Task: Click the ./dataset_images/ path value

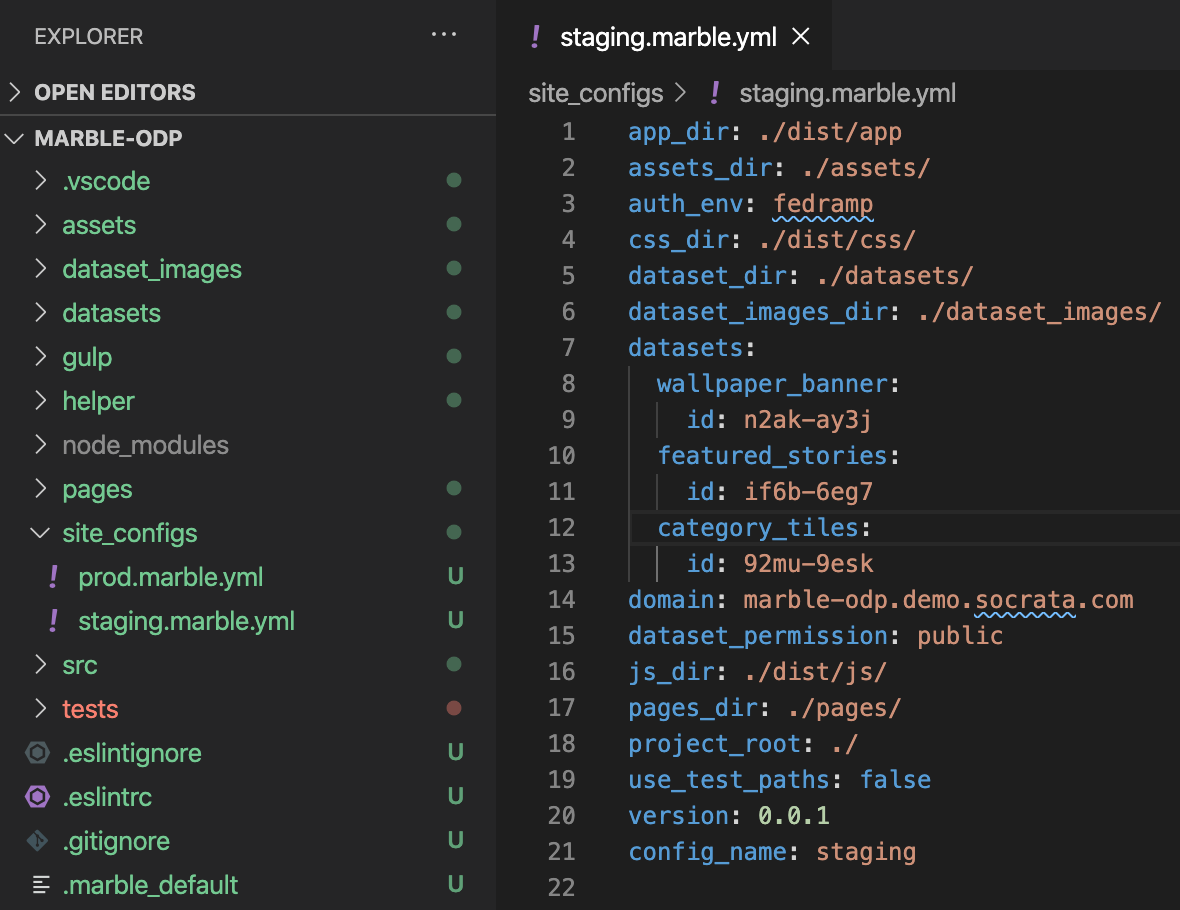Action: click(x=1039, y=312)
